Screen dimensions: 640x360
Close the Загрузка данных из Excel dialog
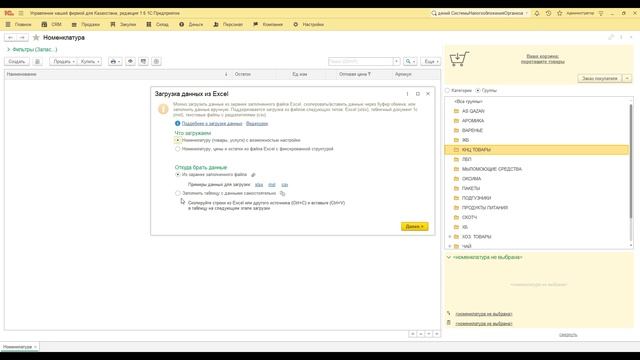pyautogui.click(x=428, y=94)
